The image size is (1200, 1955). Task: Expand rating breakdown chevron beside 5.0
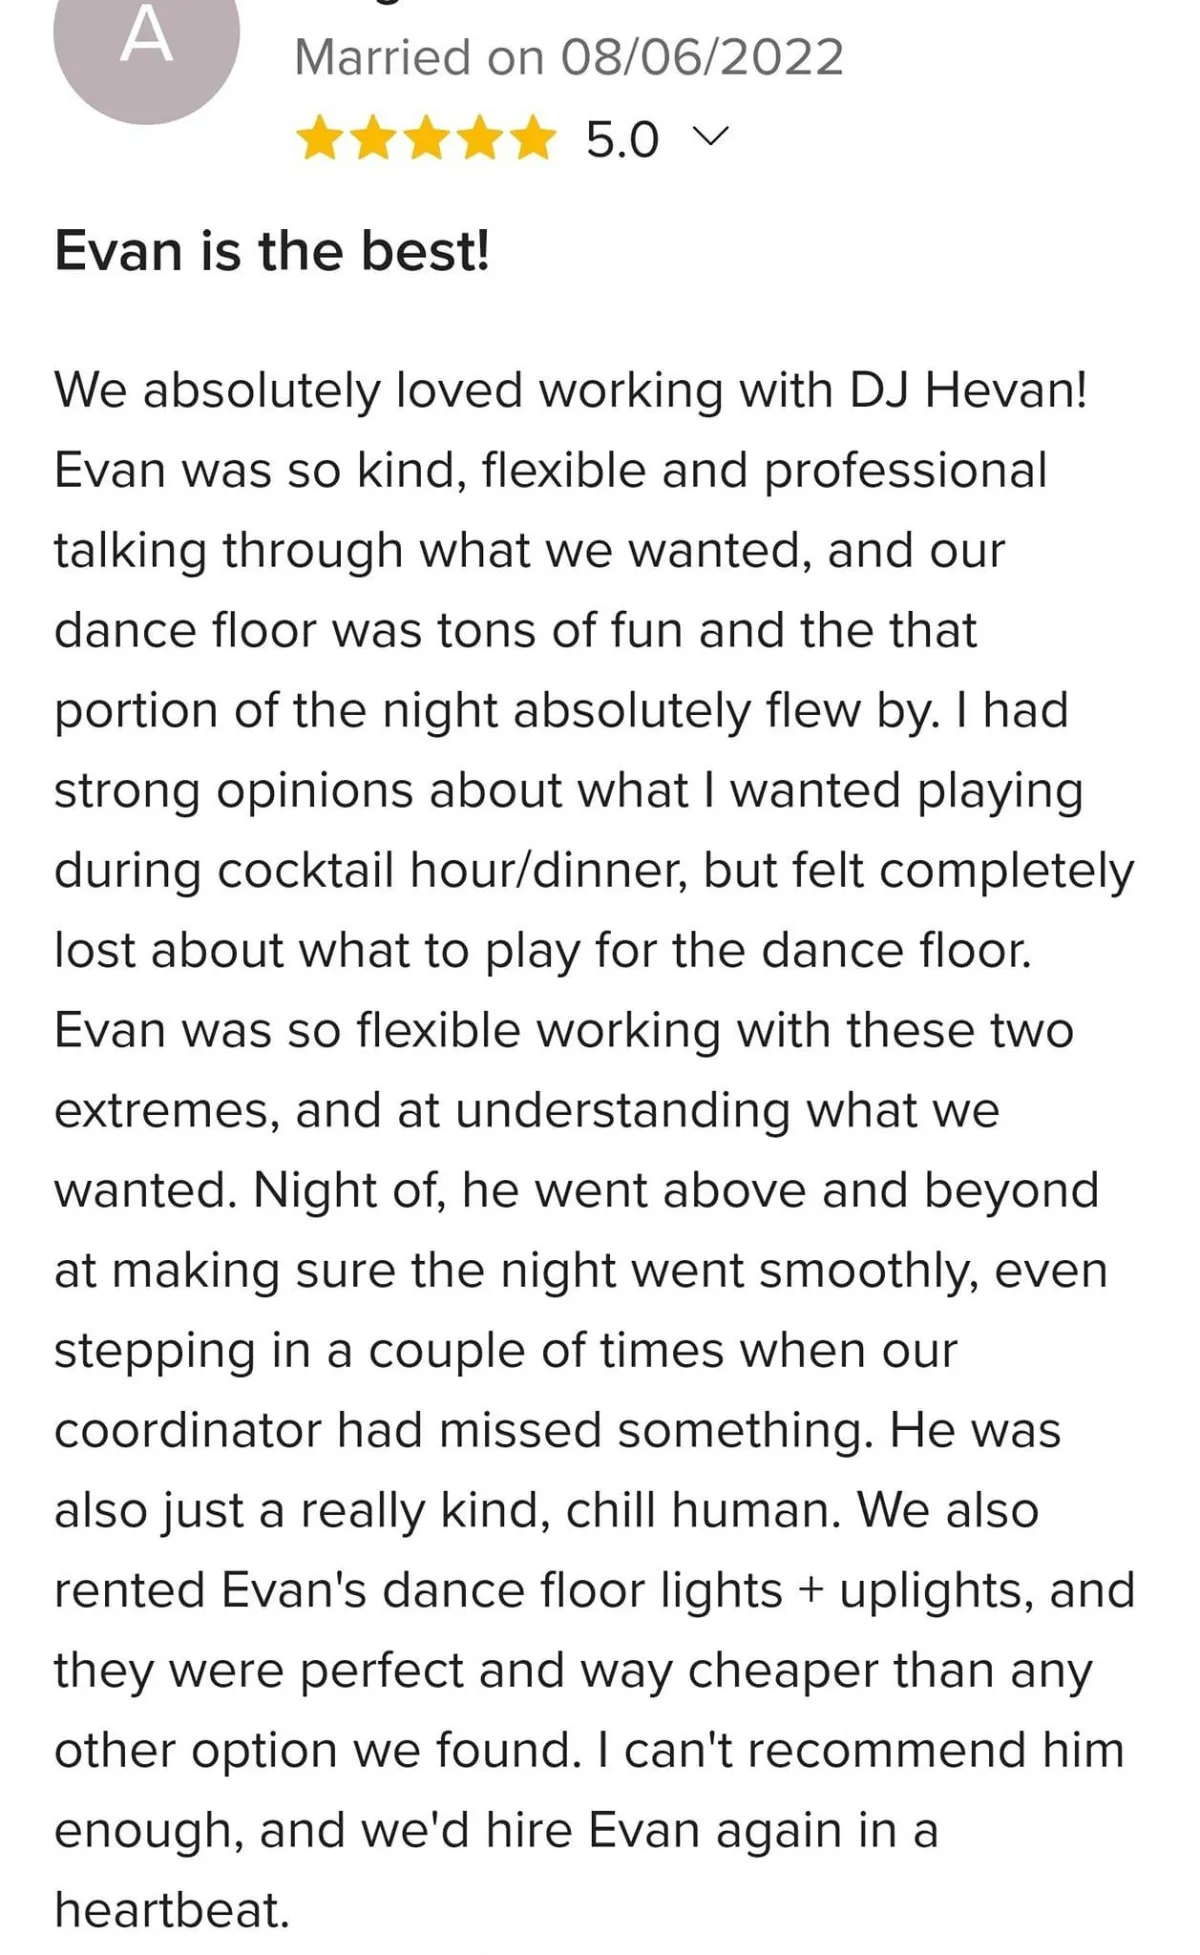(x=711, y=136)
